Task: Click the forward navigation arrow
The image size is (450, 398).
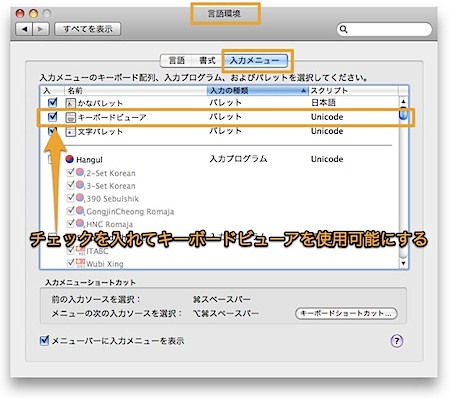Action: pos(41,29)
